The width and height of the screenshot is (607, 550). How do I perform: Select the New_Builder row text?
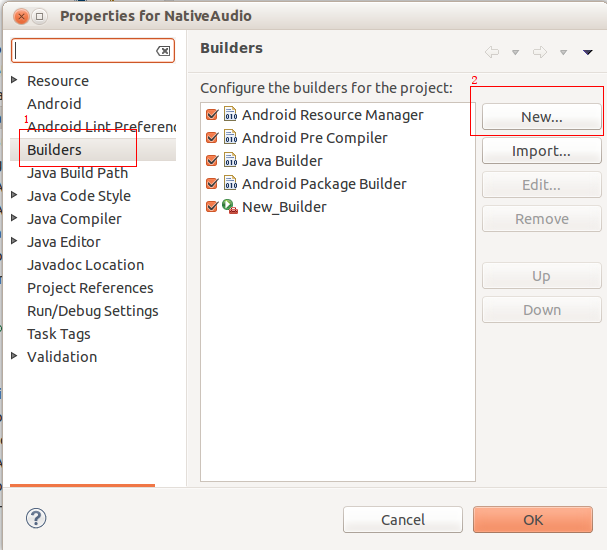284,207
